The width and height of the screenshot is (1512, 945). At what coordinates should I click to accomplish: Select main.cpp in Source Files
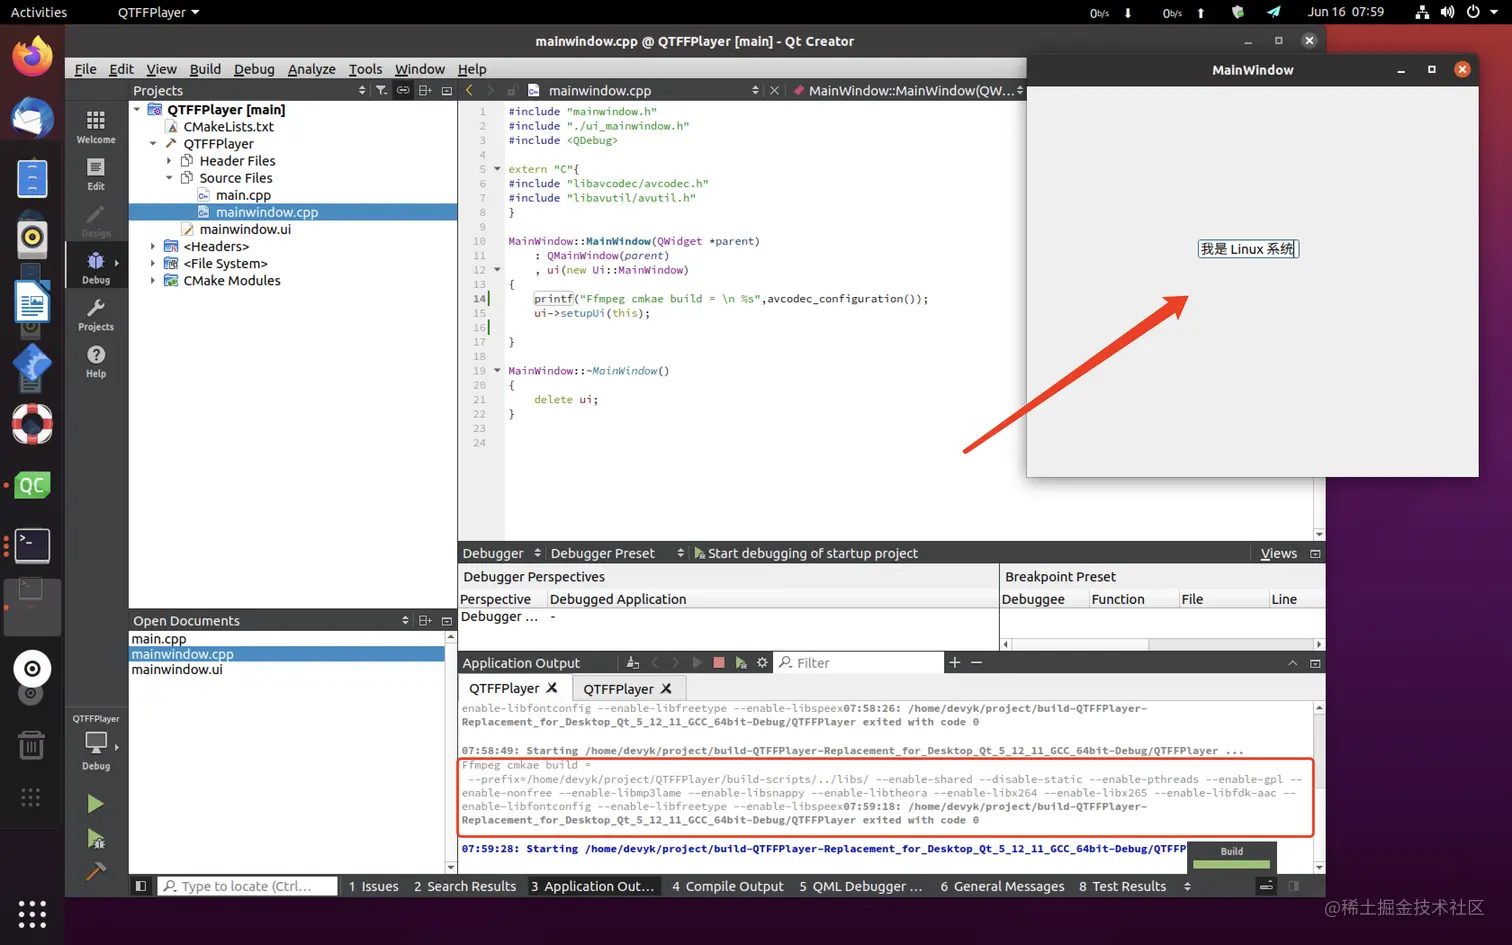[243, 195]
